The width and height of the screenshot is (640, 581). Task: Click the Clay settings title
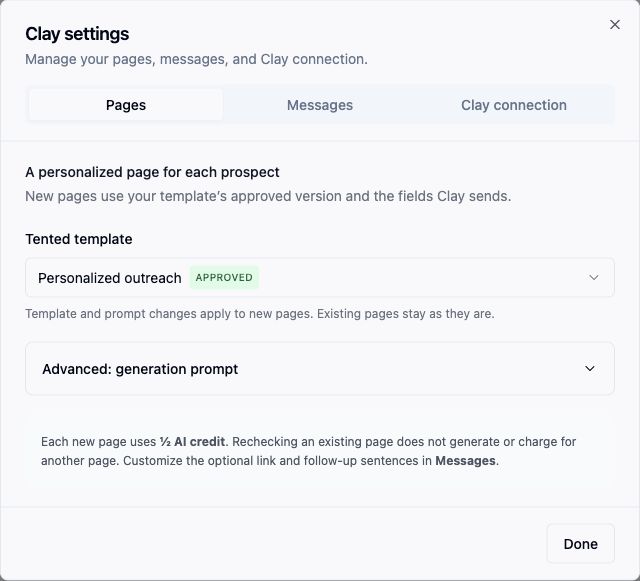click(x=77, y=34)
